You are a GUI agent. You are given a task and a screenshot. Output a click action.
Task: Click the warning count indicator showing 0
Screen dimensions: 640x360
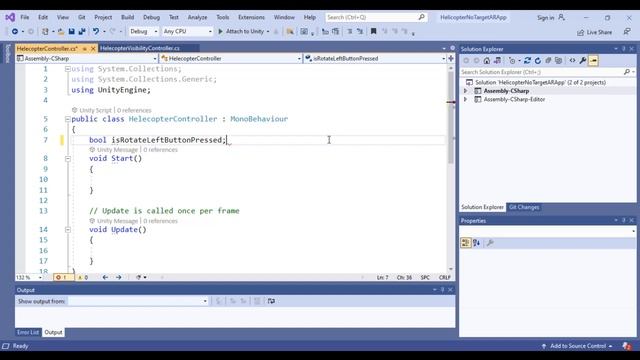83,277
